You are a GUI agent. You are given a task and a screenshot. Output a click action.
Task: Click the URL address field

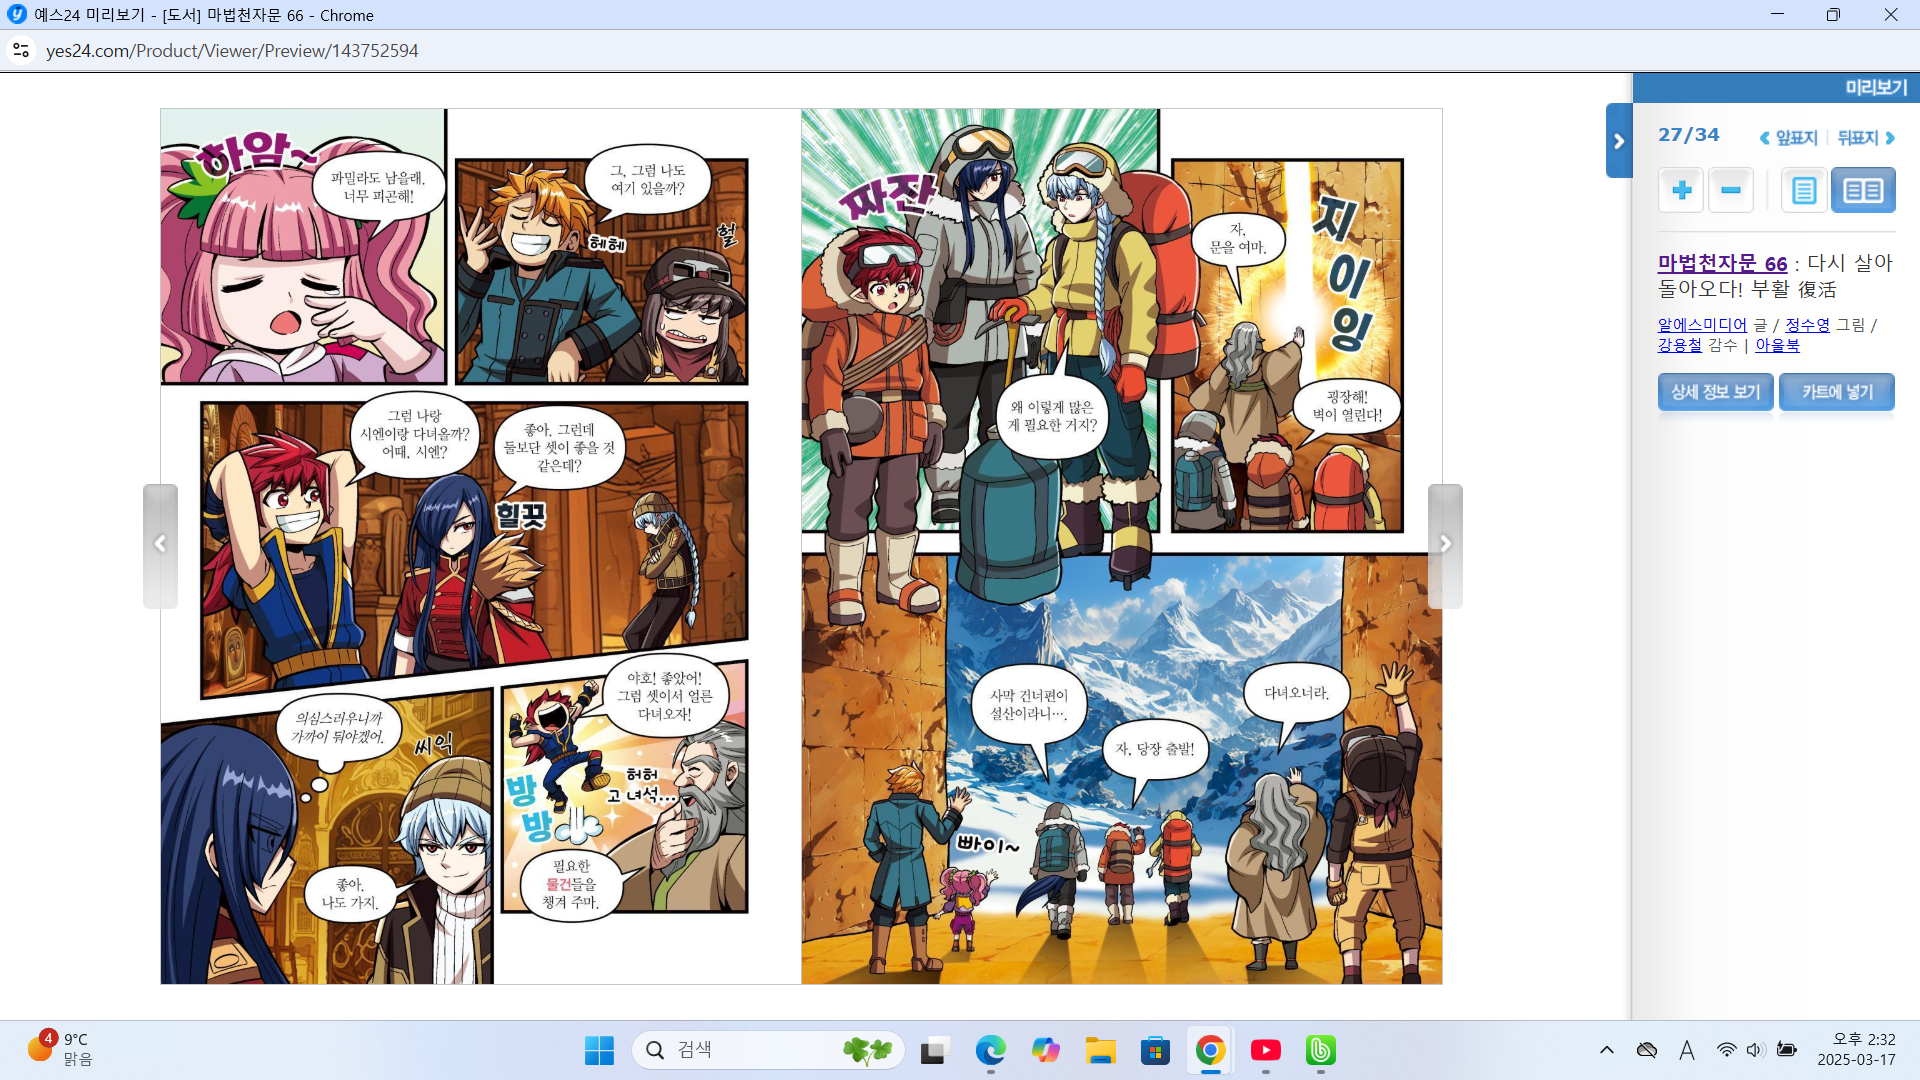click(x=232, y=51)
